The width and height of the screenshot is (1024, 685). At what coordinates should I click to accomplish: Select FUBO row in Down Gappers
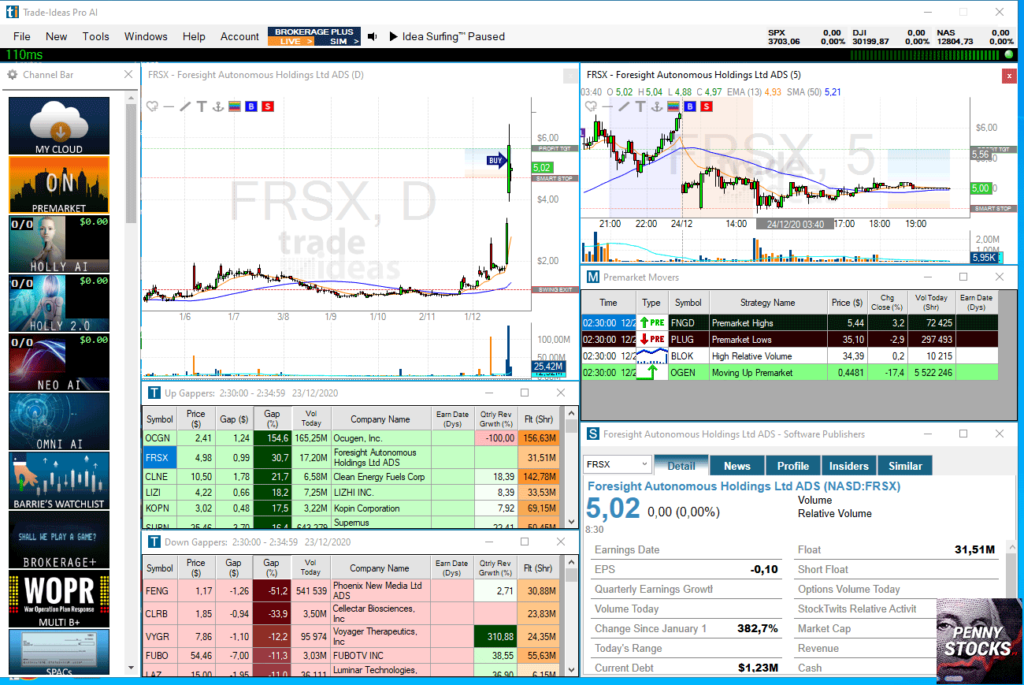351,656
